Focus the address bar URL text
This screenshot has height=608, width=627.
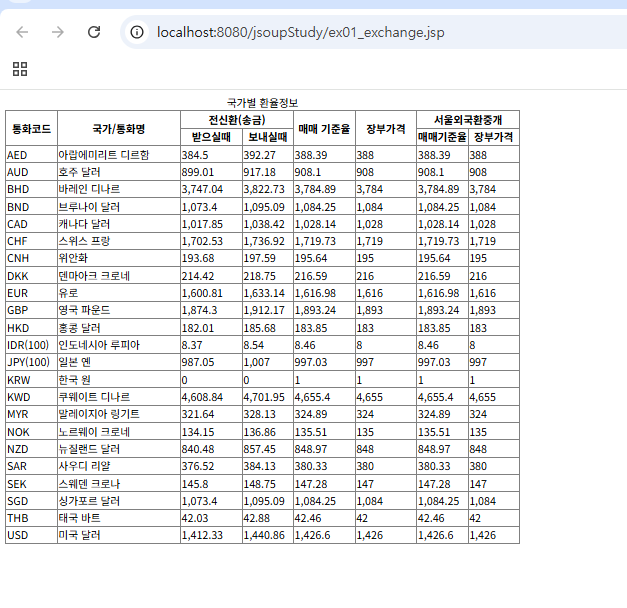pyautogui.click(x=300, y=32)
